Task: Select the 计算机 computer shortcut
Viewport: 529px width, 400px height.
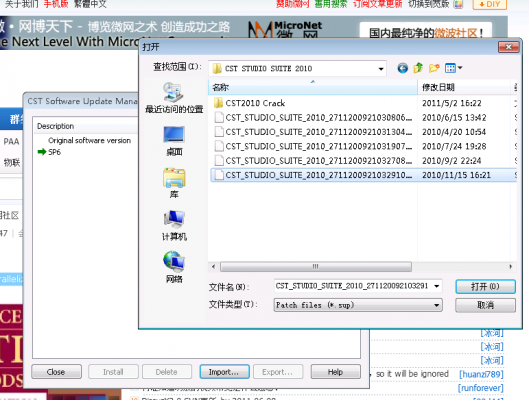Action: pos(174,225)
